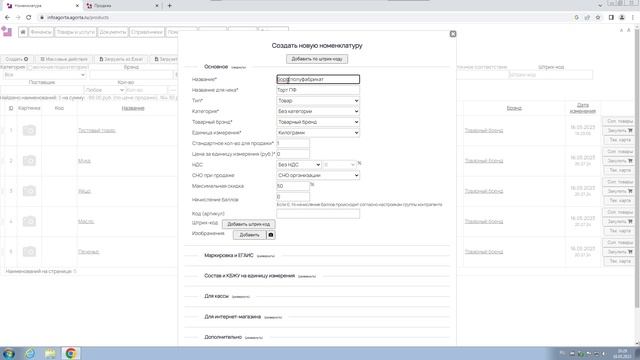
Task: Toggle the include subcategories checkbox
Action: click(x=29, y=67)
